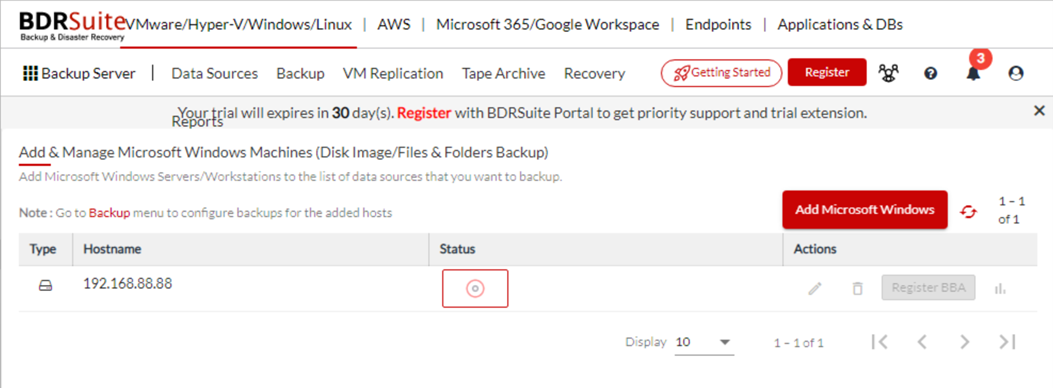
Task: Follow the Backup link in the note
Action: [x=109, y=213]
